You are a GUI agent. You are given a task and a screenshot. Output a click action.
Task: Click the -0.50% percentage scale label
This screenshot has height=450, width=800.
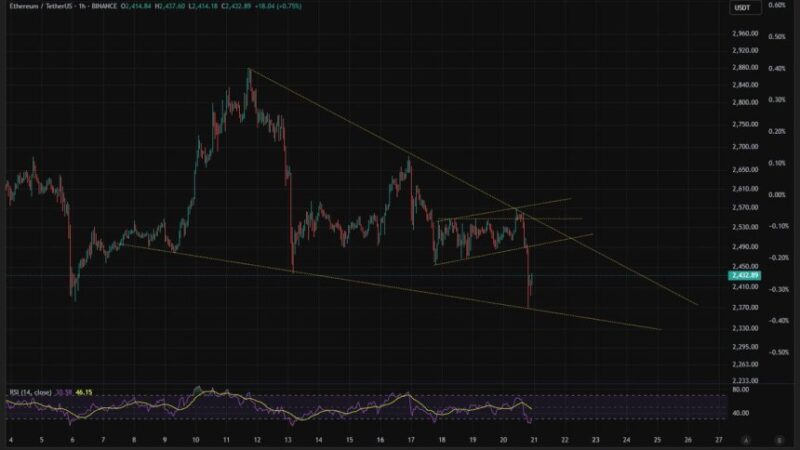[777, 353]
